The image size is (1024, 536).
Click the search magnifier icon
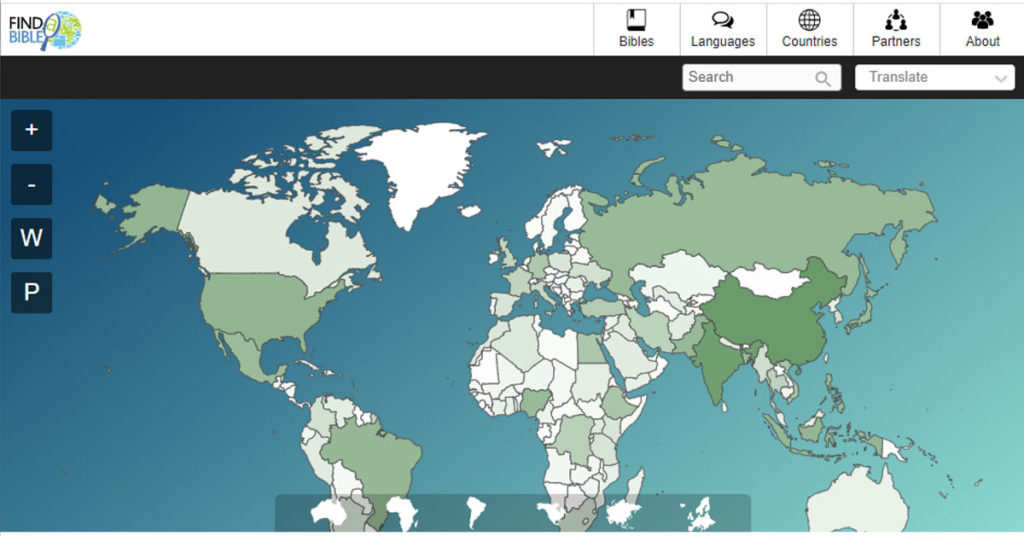point(822,79)
